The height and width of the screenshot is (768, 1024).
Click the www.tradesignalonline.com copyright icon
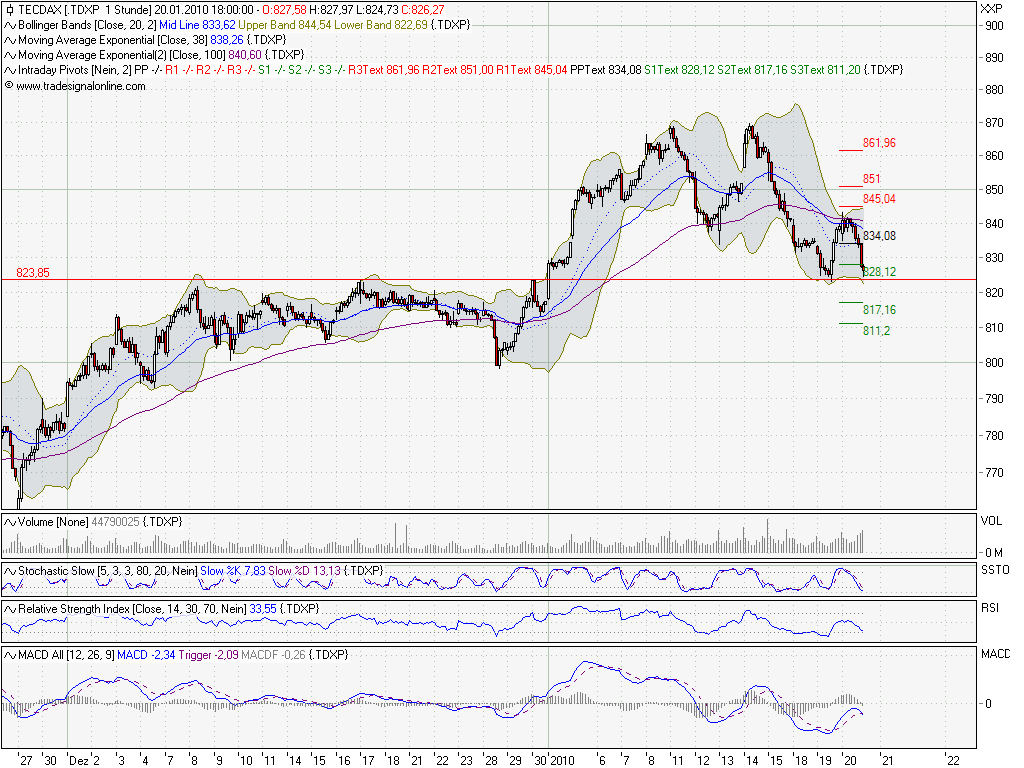[x=7, y=86]
